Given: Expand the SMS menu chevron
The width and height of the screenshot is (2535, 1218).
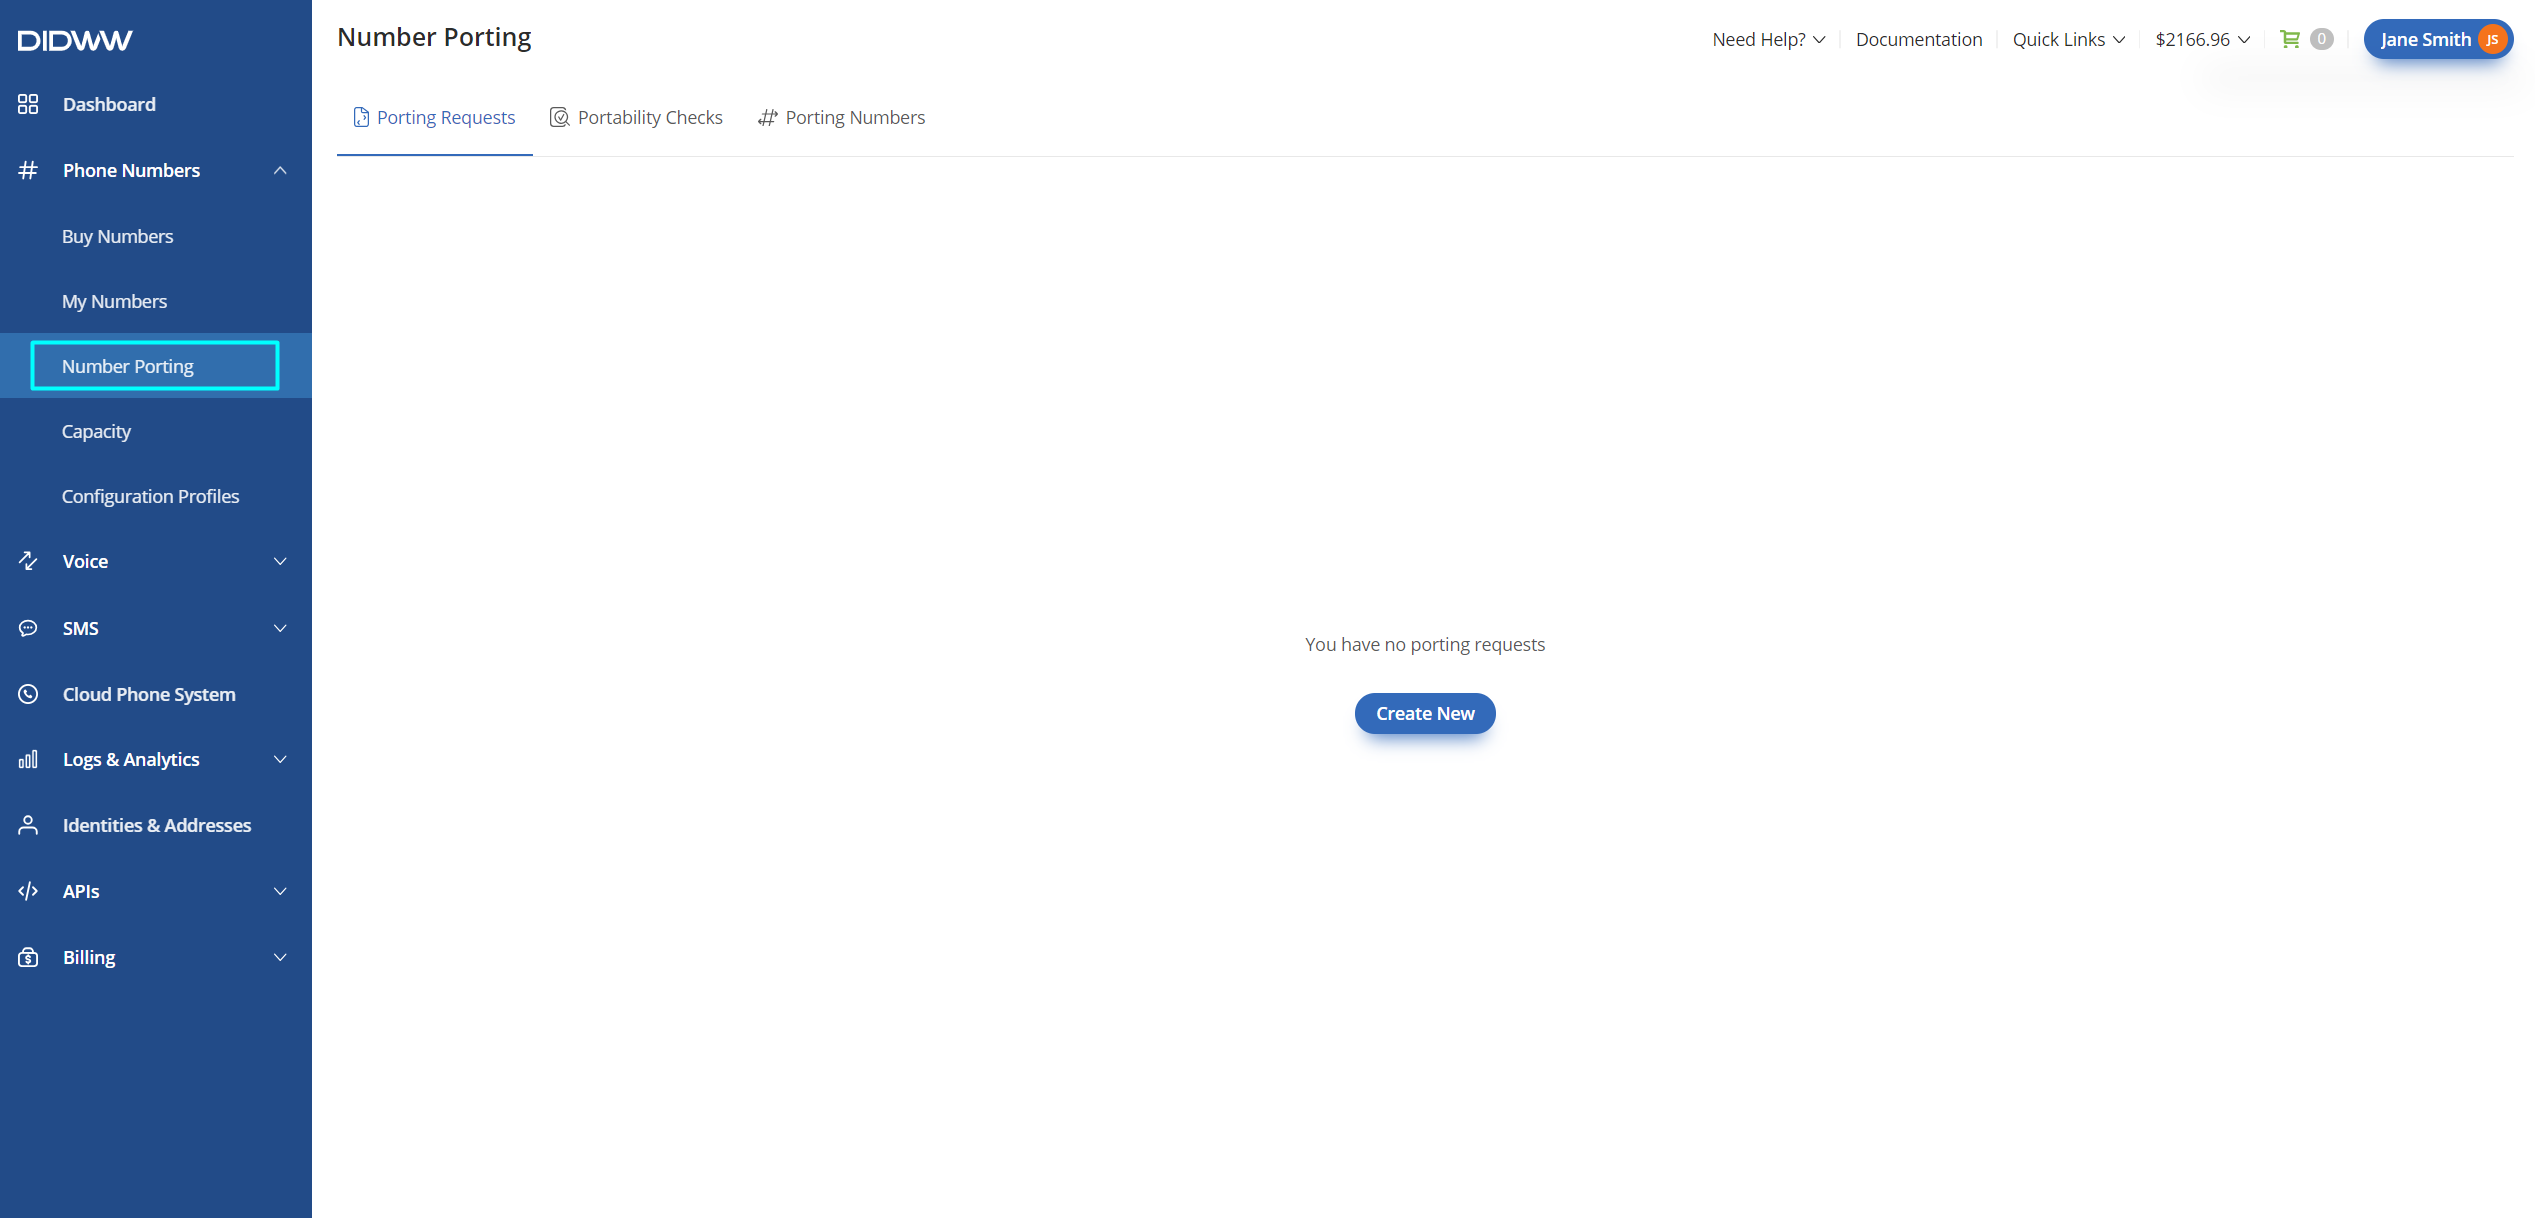Looking at the screenshot, I should pos(280,628).
